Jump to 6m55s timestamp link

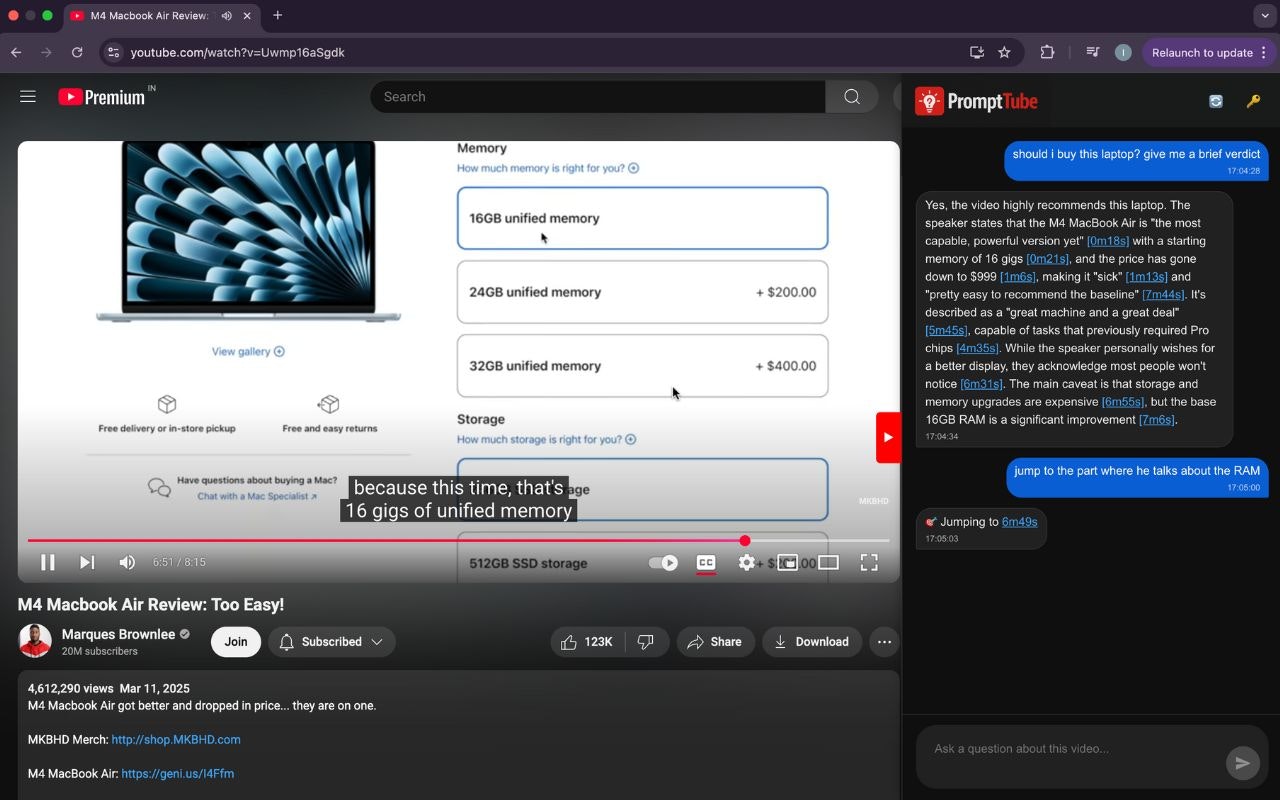(1122, 403)
